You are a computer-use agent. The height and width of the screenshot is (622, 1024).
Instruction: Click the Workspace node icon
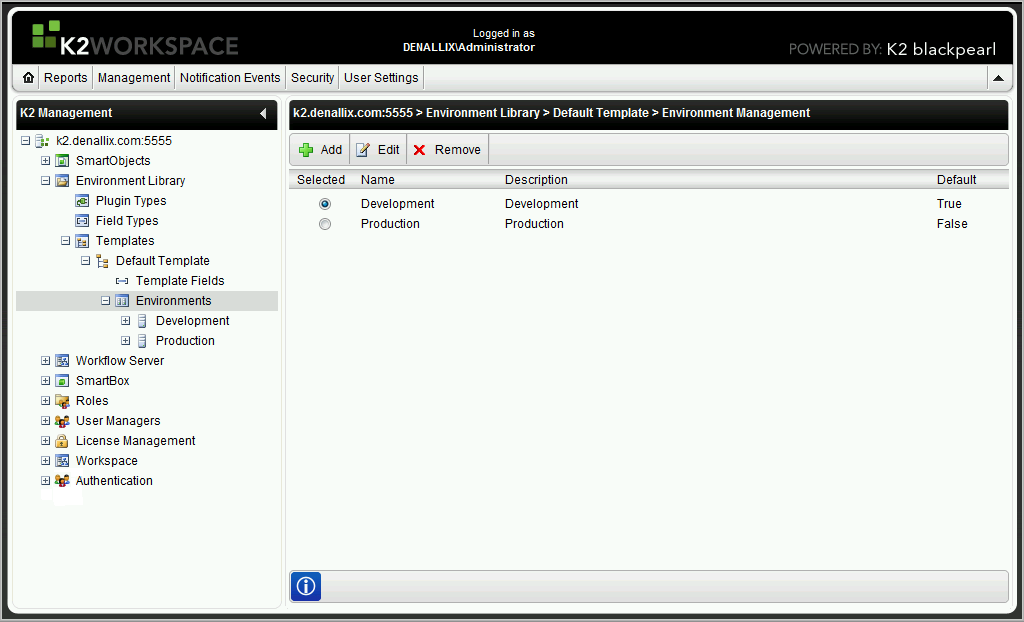coord(62,461)
